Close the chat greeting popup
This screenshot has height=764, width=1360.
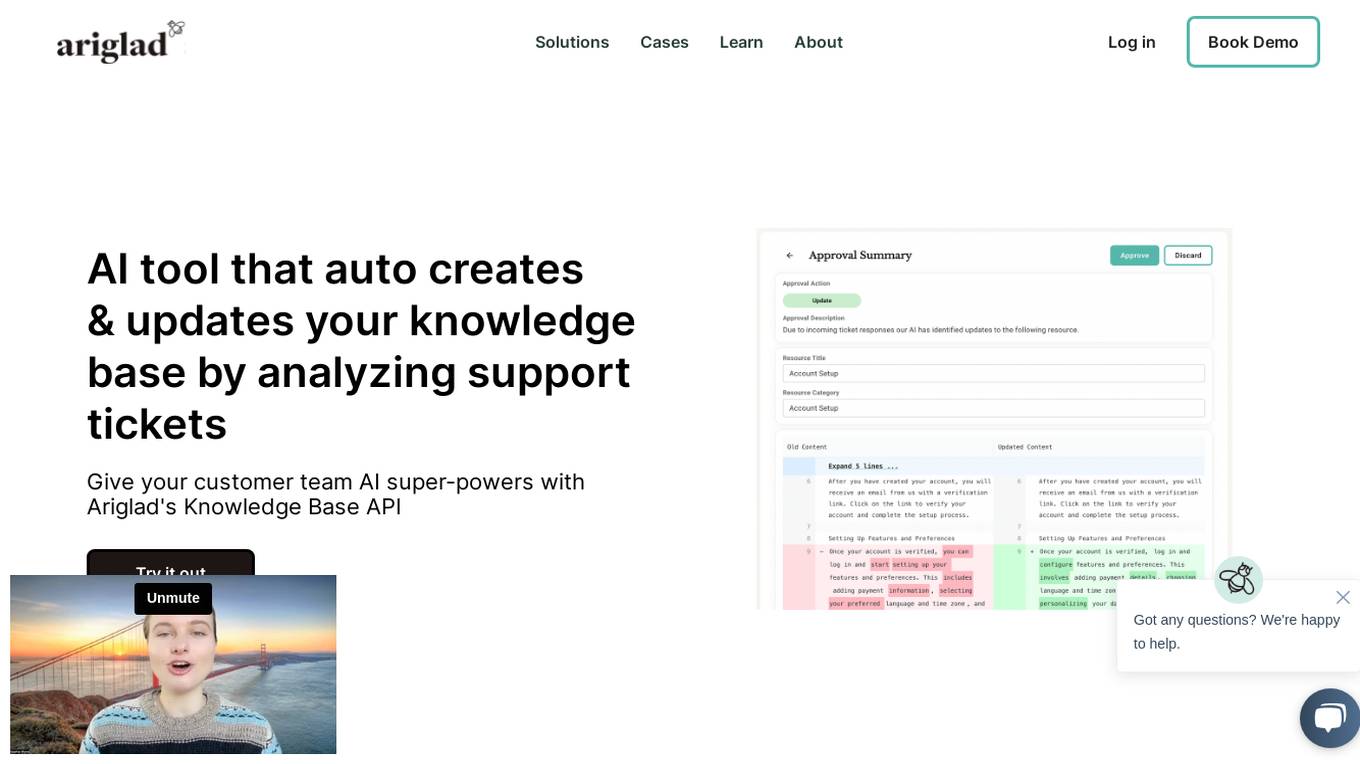(1342, 597)
